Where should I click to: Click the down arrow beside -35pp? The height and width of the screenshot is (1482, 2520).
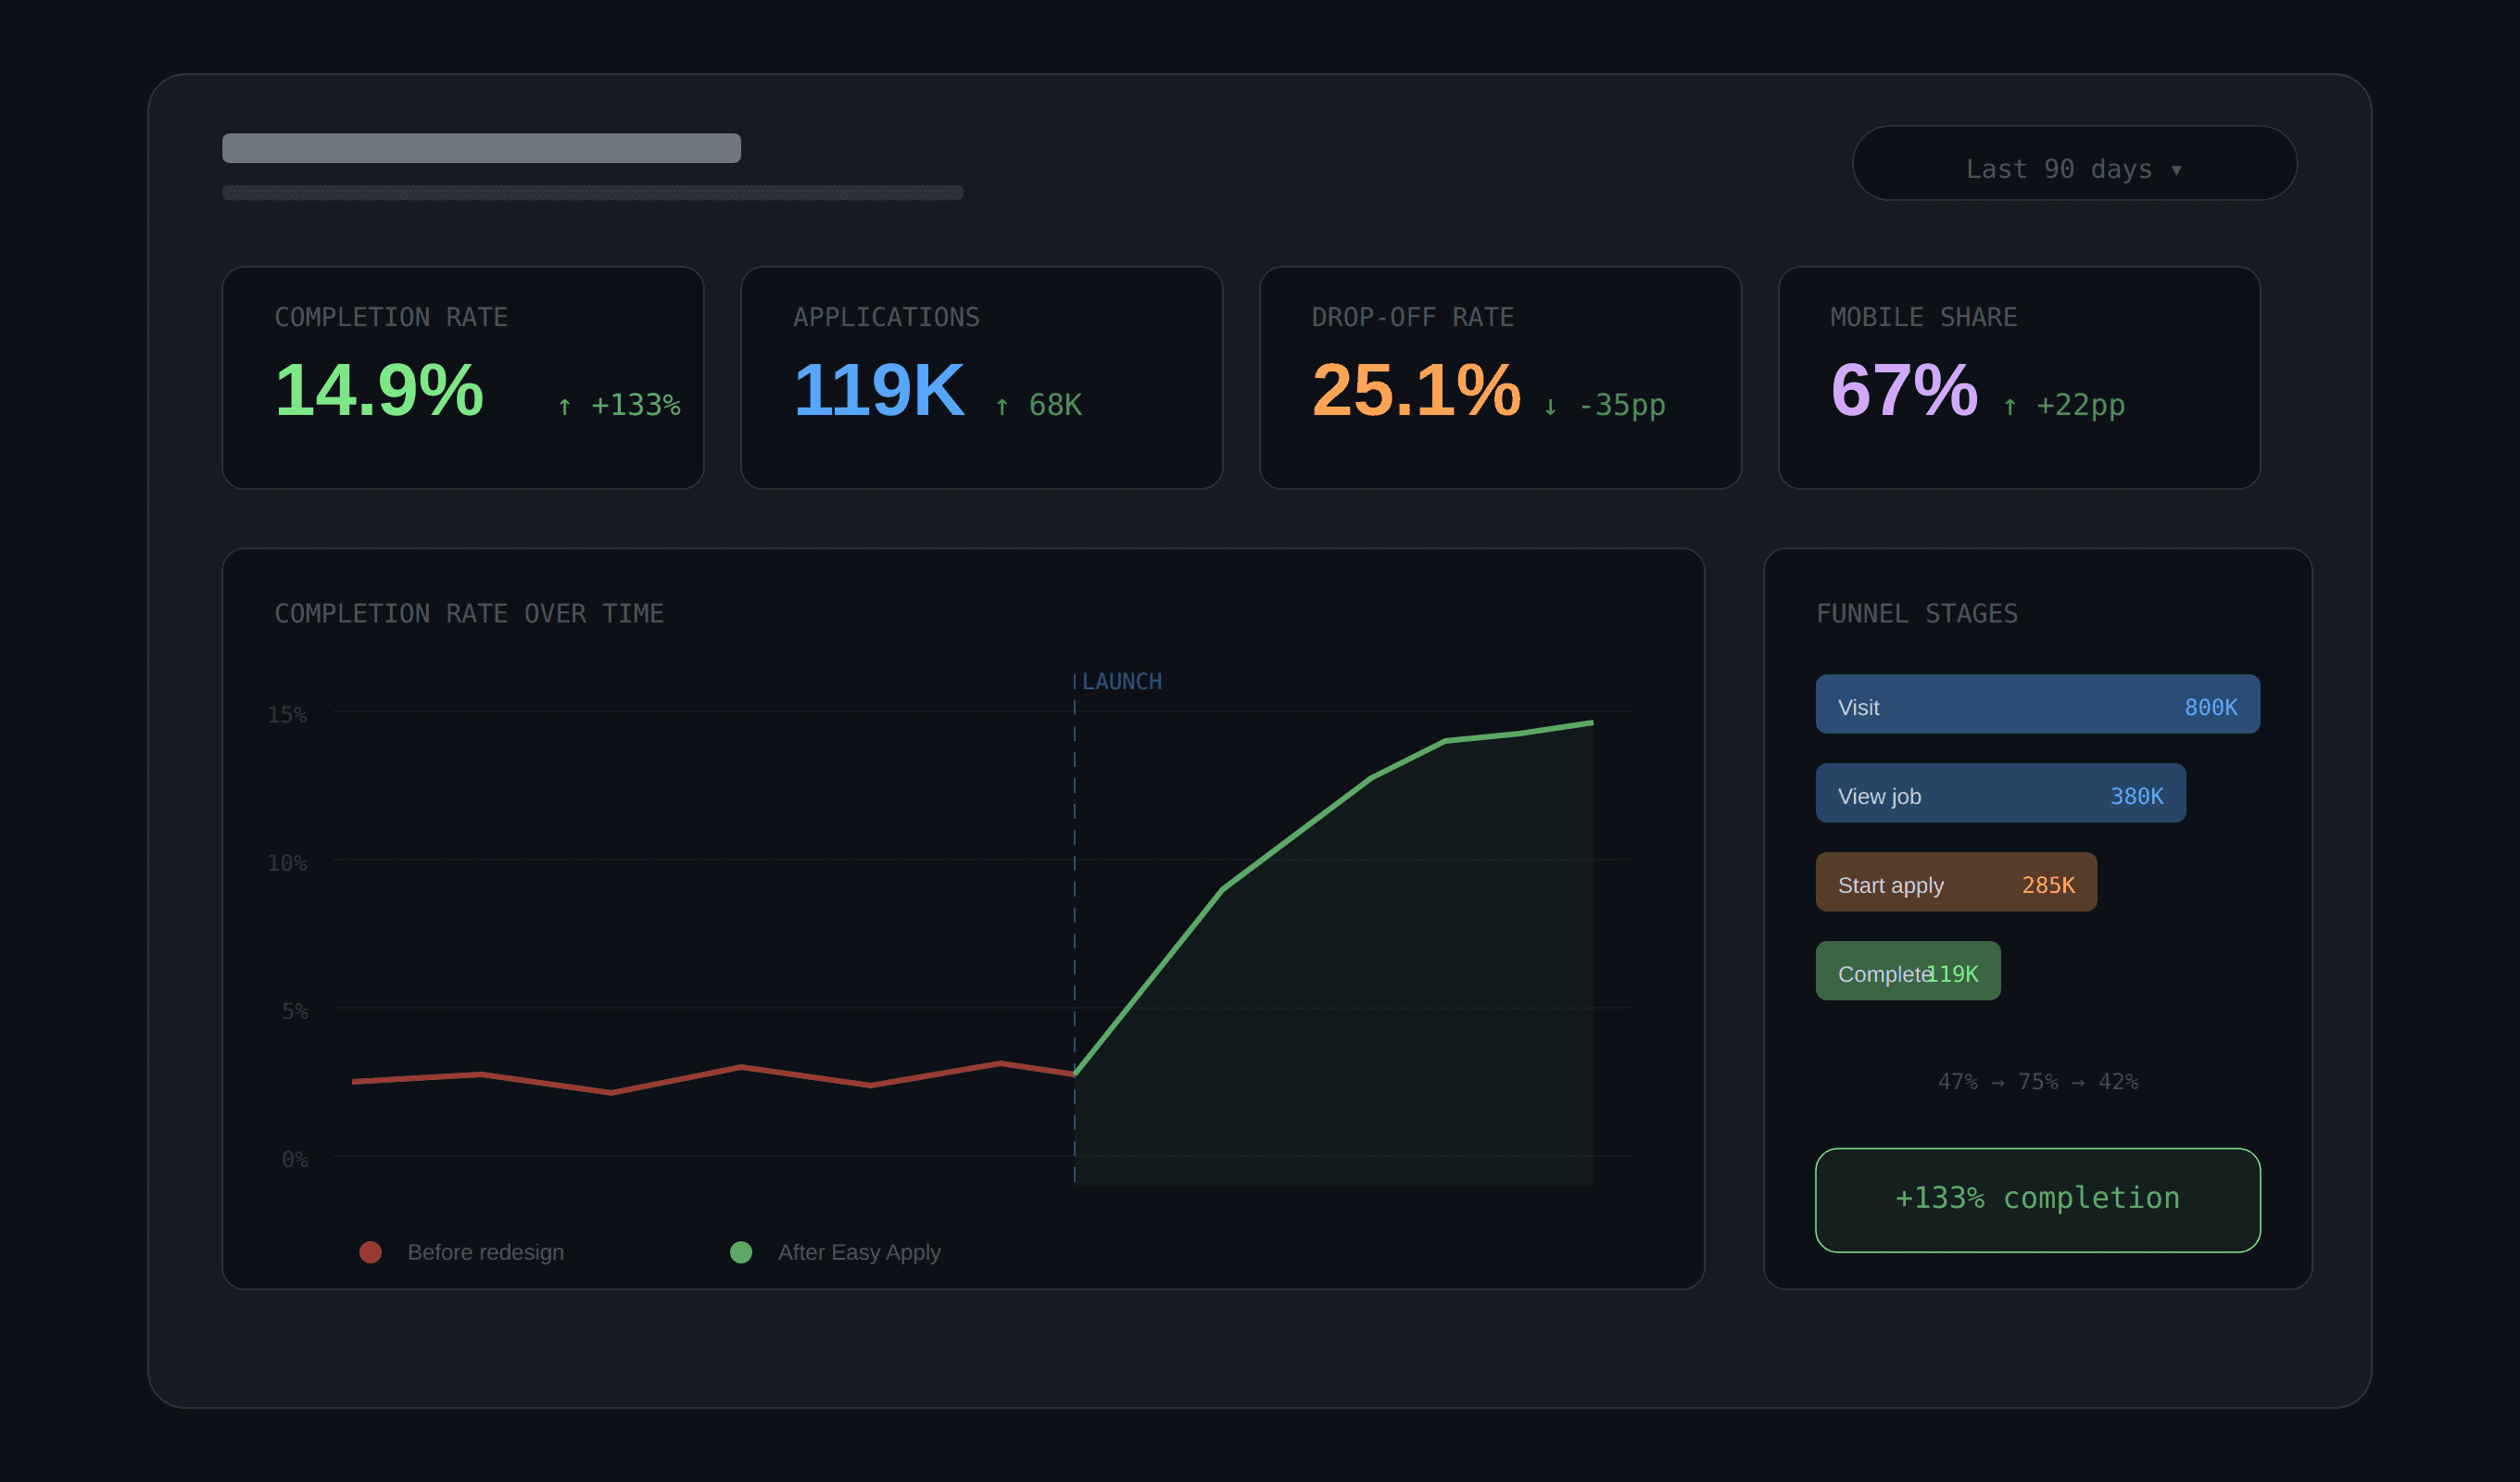pyautogui.click(x=1549, y=406)
